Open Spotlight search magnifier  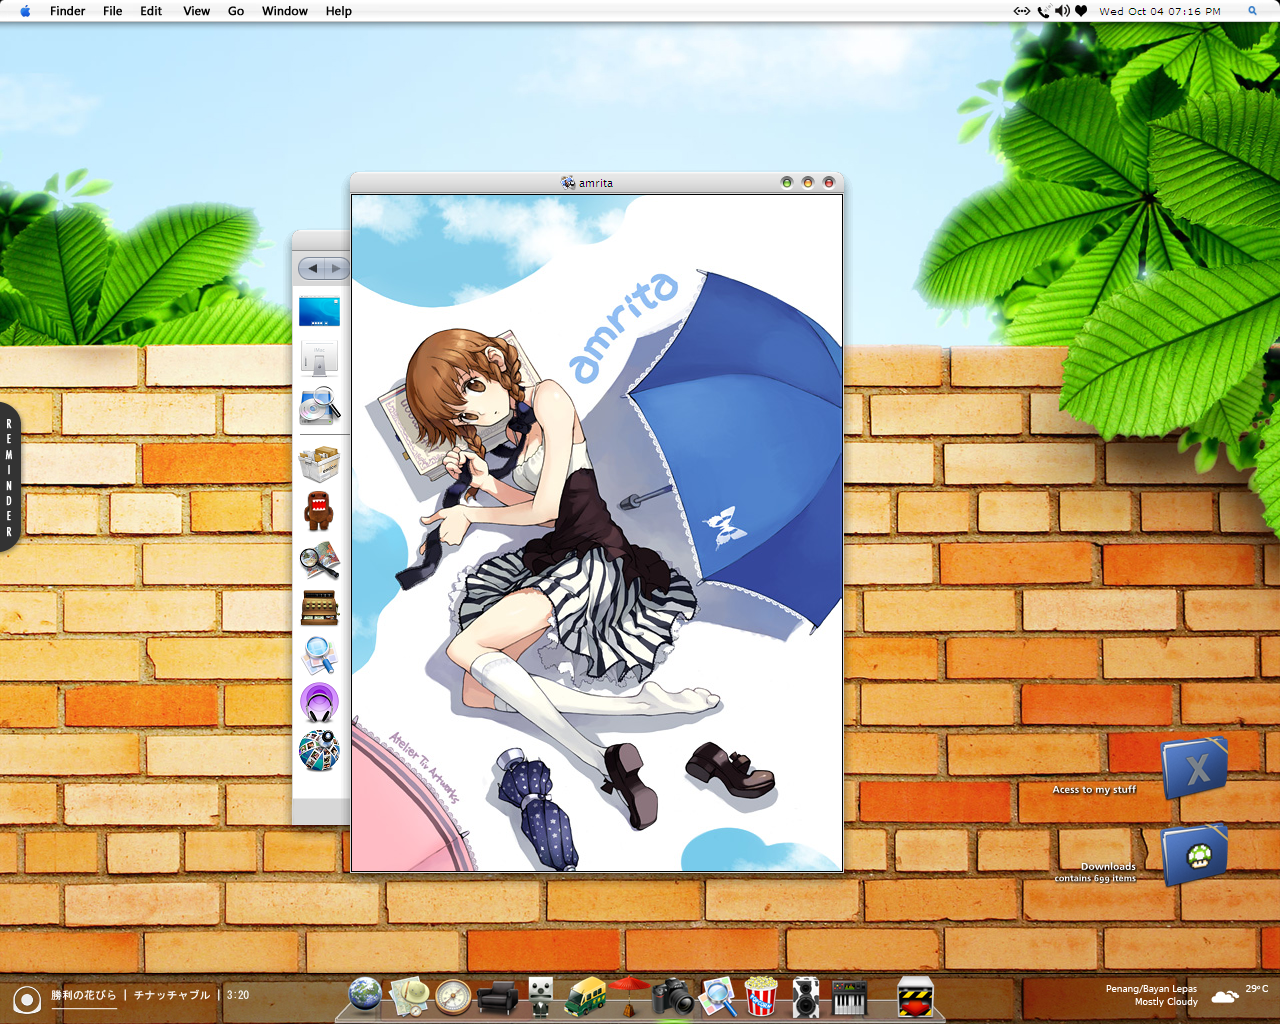click(1252, 11)
